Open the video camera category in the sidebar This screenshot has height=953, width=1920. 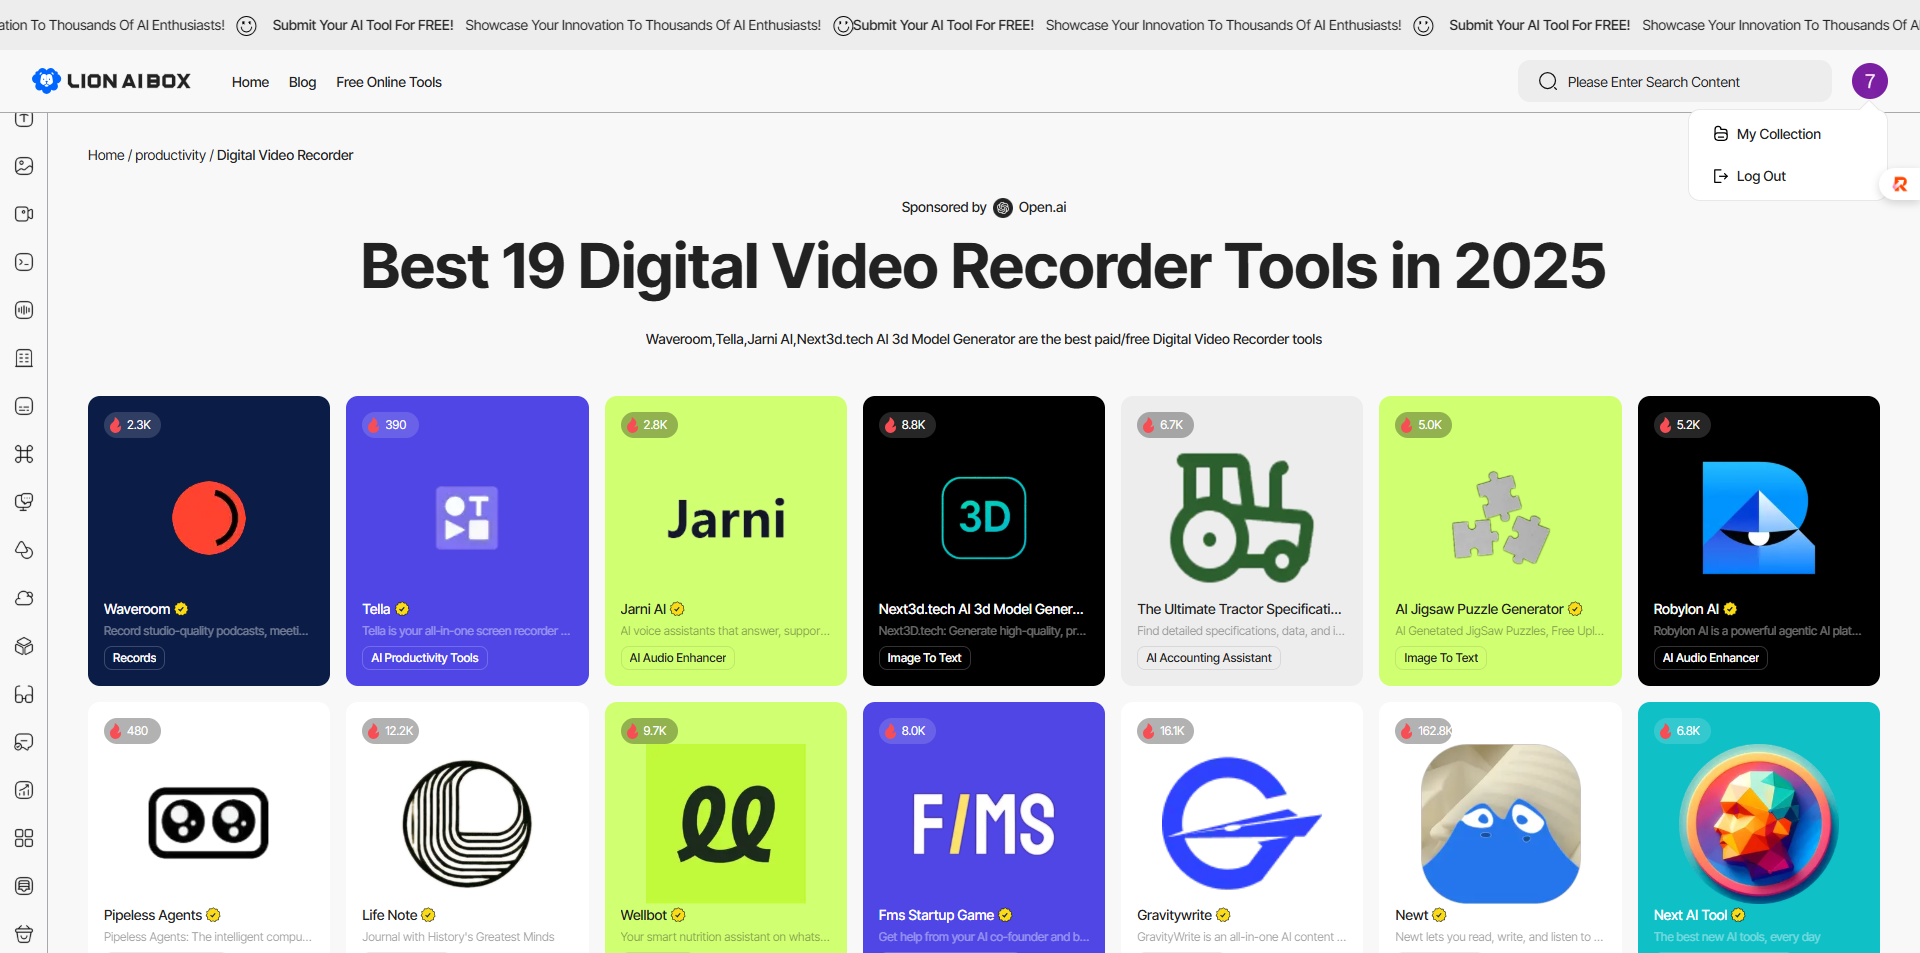[x=24, y=214]
